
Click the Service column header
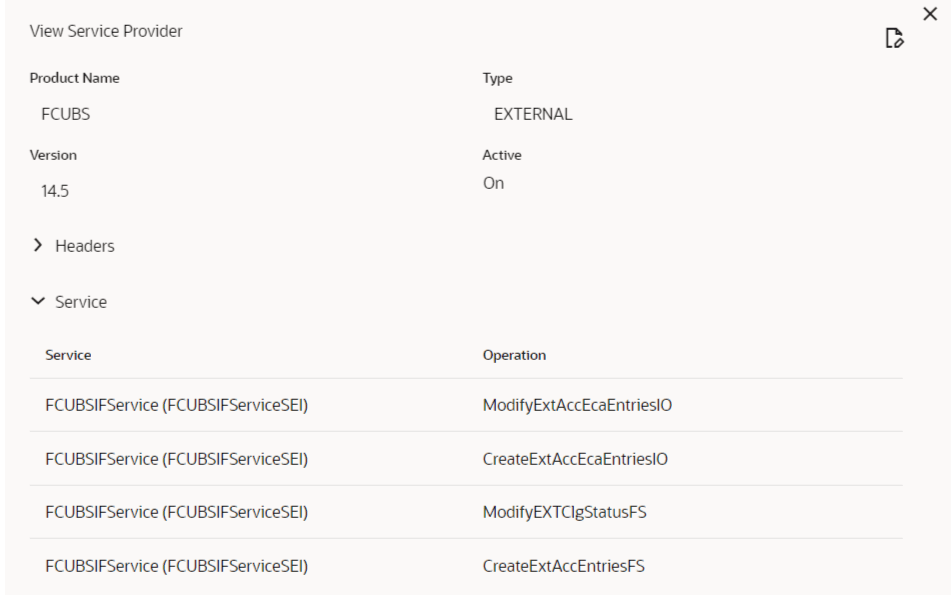click(x=68, y=355)
